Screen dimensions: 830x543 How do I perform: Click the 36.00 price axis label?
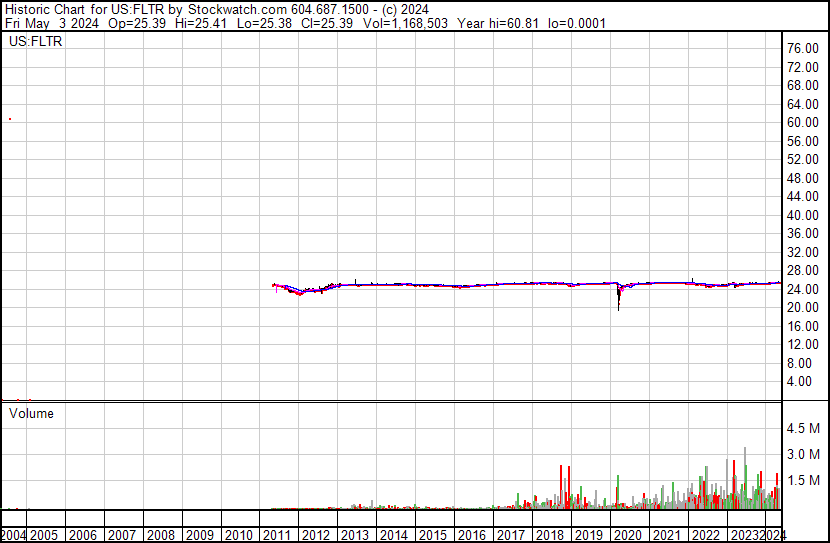803,234
